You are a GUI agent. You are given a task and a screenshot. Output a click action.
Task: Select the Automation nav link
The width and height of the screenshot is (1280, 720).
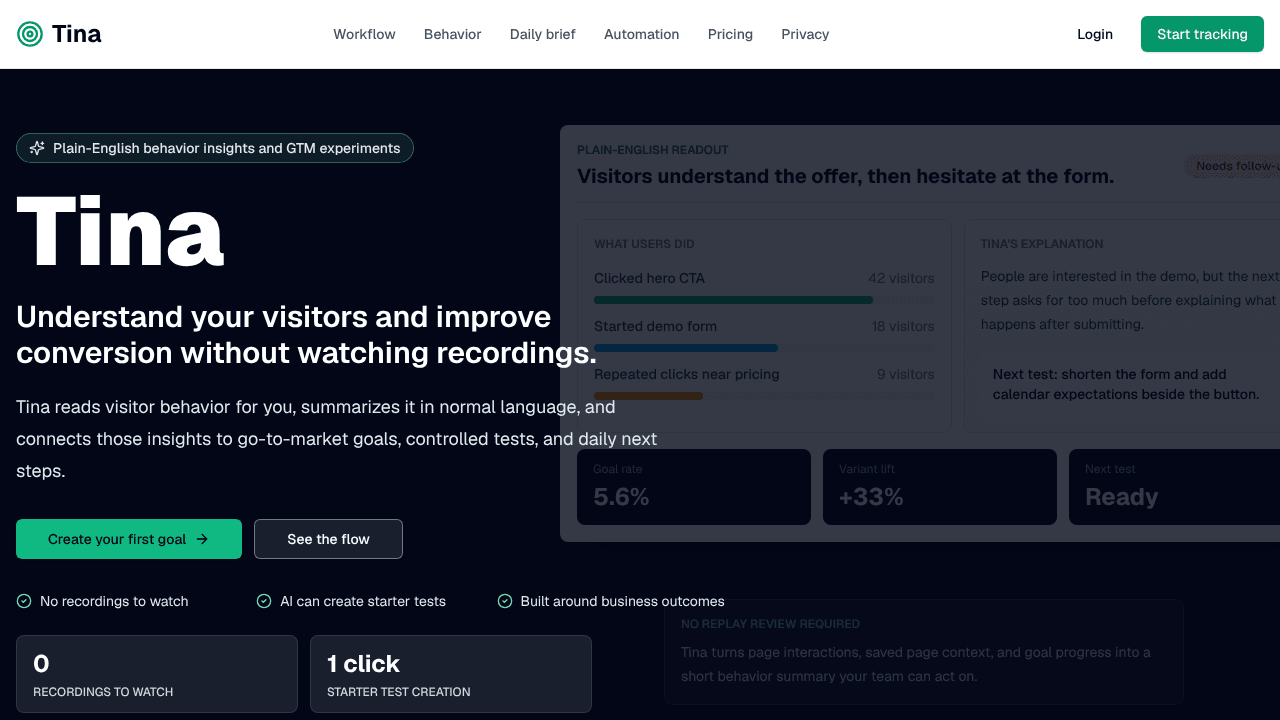coord(641,34)
